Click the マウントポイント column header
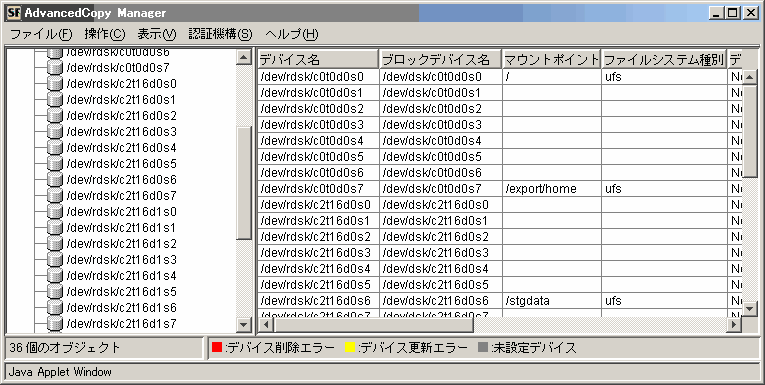This screenshot has height=385, width=765. pyautogui.click(x=552, y=60)
